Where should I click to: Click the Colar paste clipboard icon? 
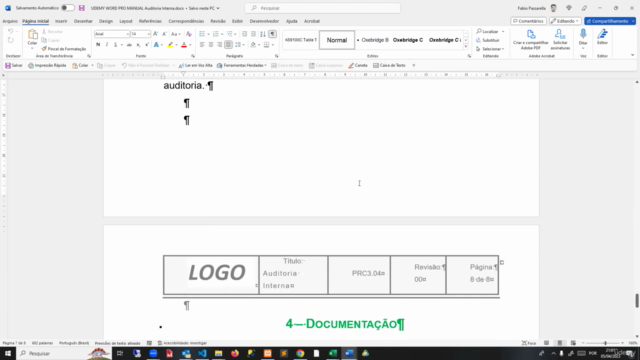point(32,35)
